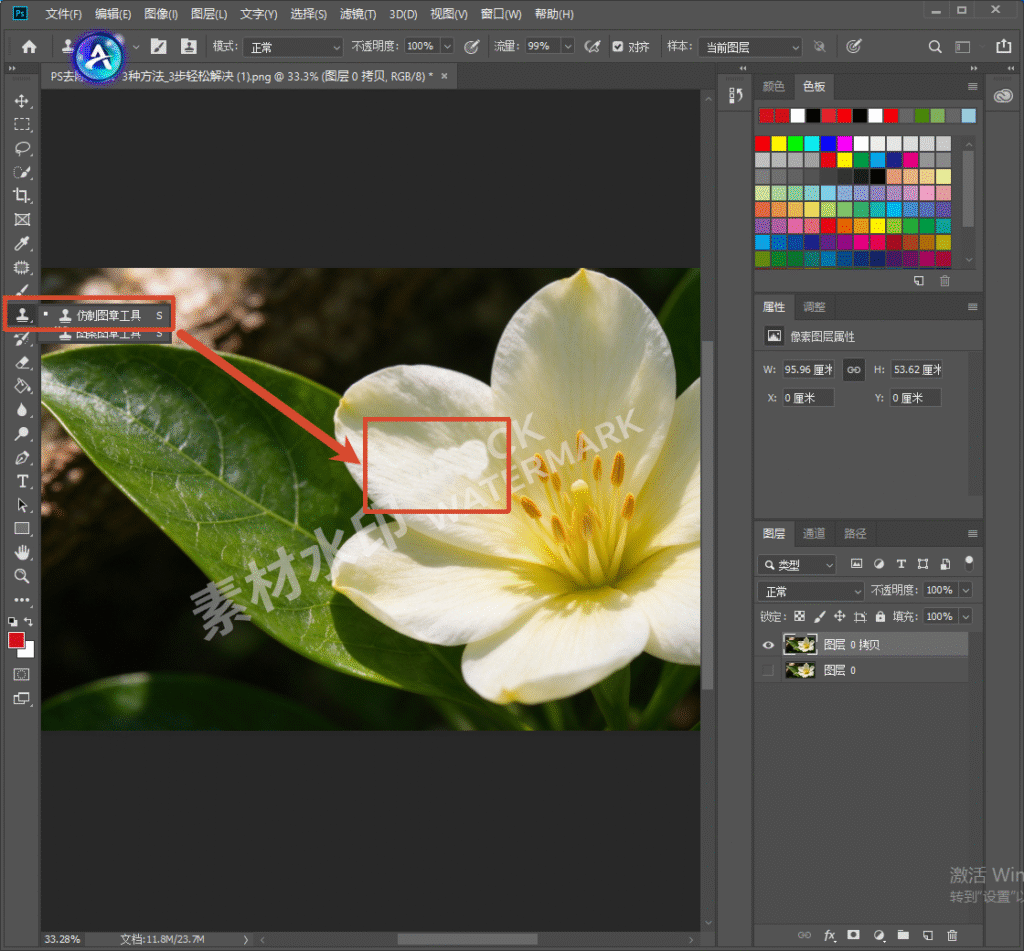Image resolution: width=1024 pixels, height=951 pixels.
Task: Expand the layer 填充 dropdown arrow
Action: [x=965, y=617]
